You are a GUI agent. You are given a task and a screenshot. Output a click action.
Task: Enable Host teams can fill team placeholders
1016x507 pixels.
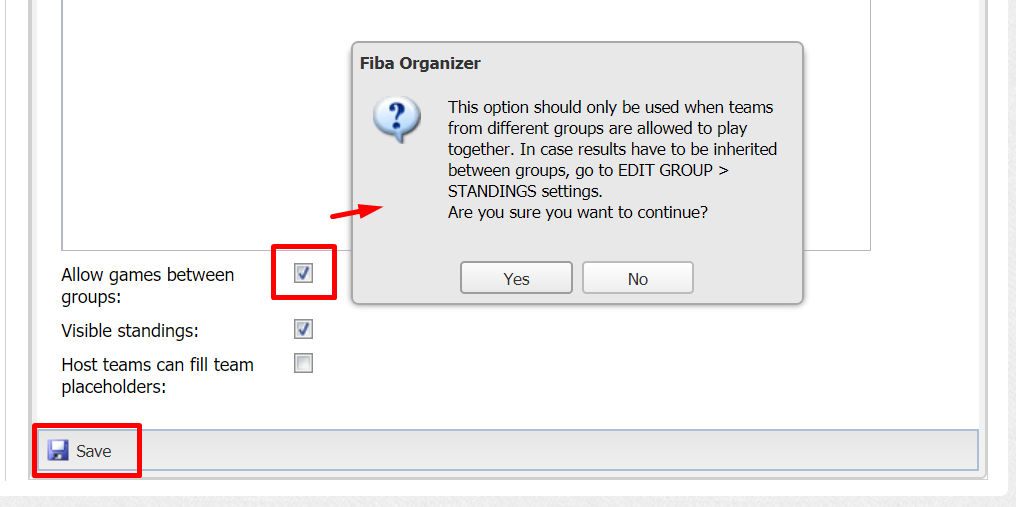point(303,363)
